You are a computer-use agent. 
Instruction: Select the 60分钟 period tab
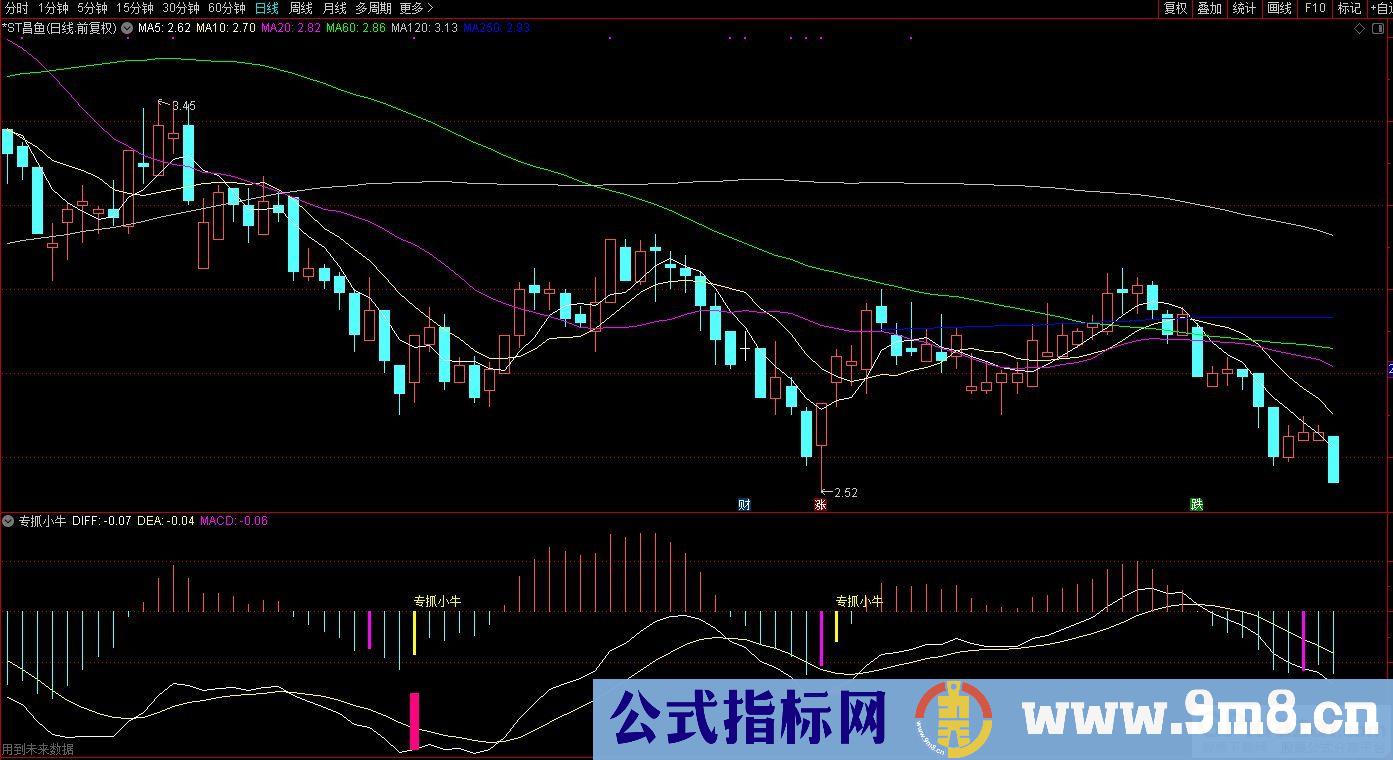tap(227, 8)
